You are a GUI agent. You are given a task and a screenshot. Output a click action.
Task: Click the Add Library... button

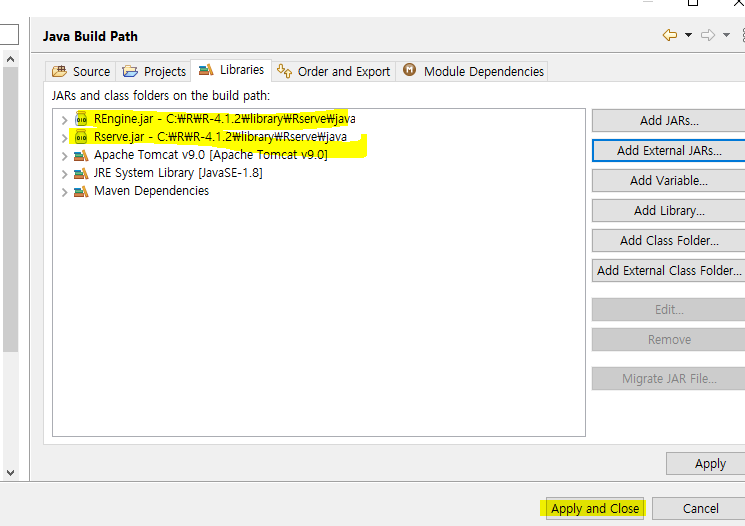pyautogui.click(x=669, y=210)
